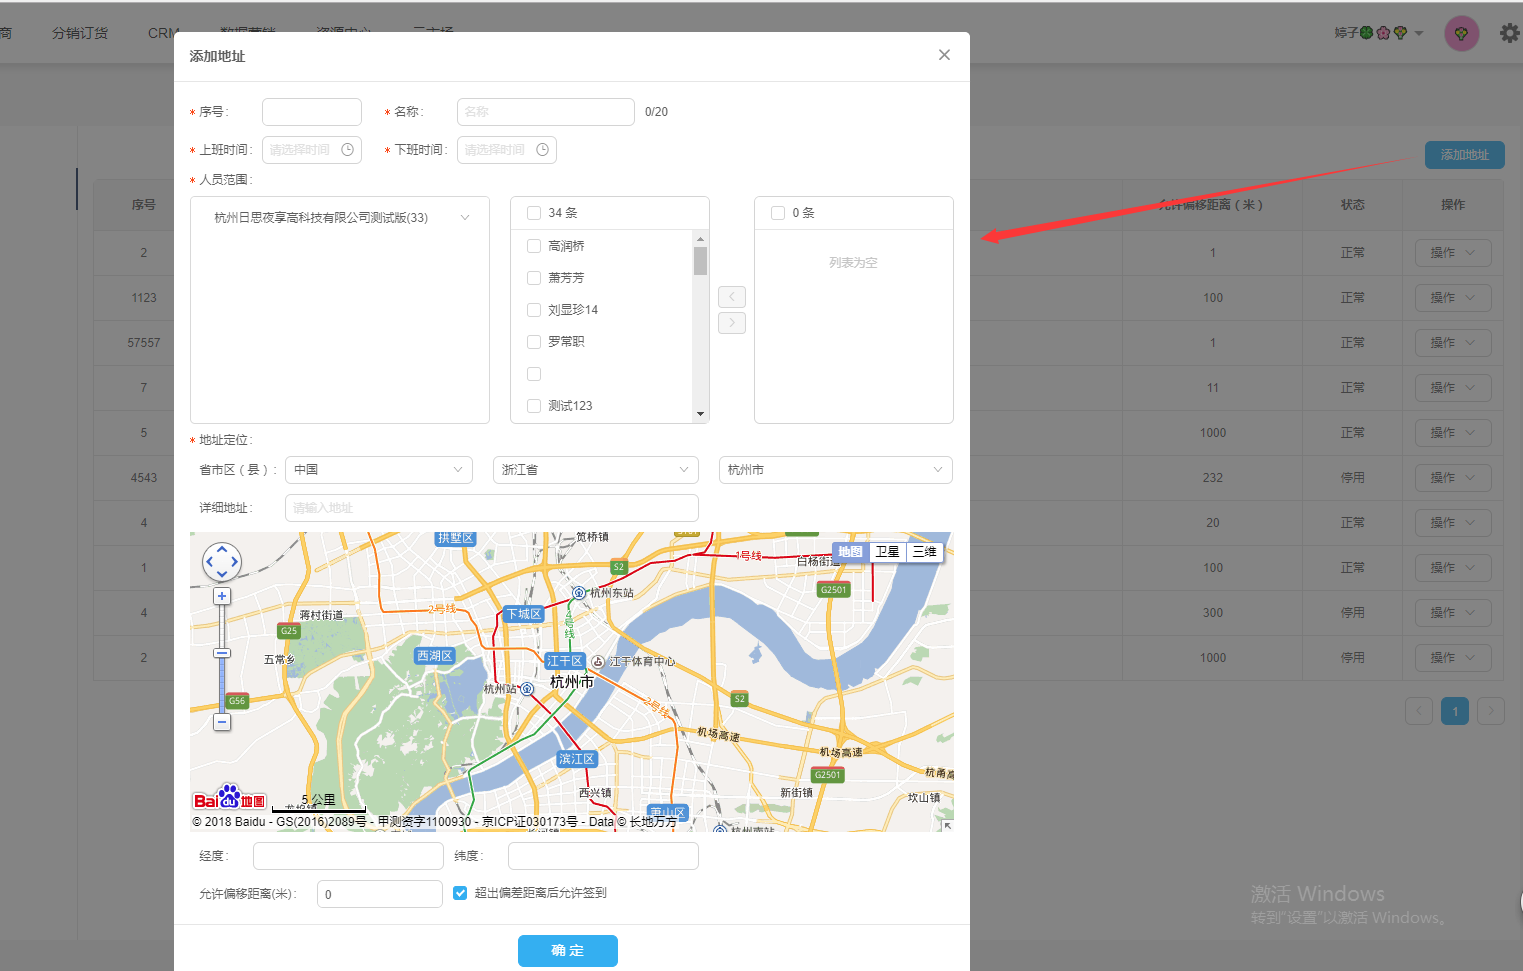Click the map zoom level slider

[222, 654]
